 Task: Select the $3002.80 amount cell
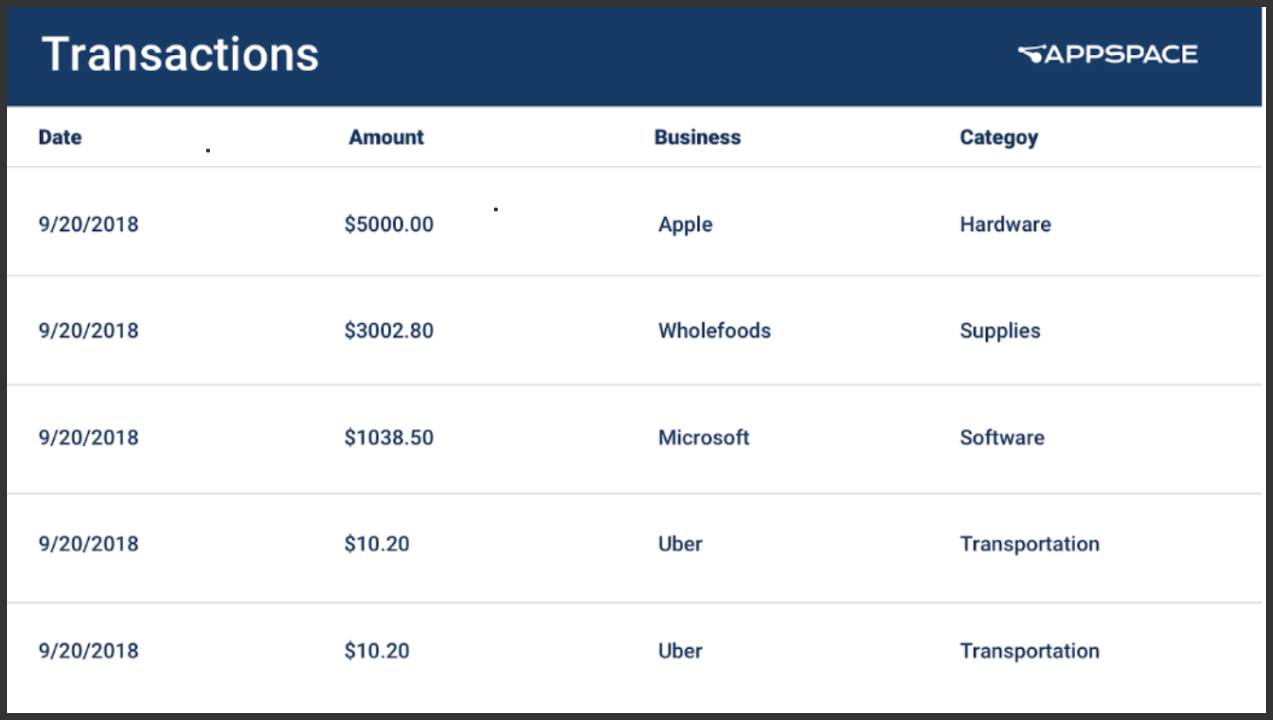(x=389, y=331)
